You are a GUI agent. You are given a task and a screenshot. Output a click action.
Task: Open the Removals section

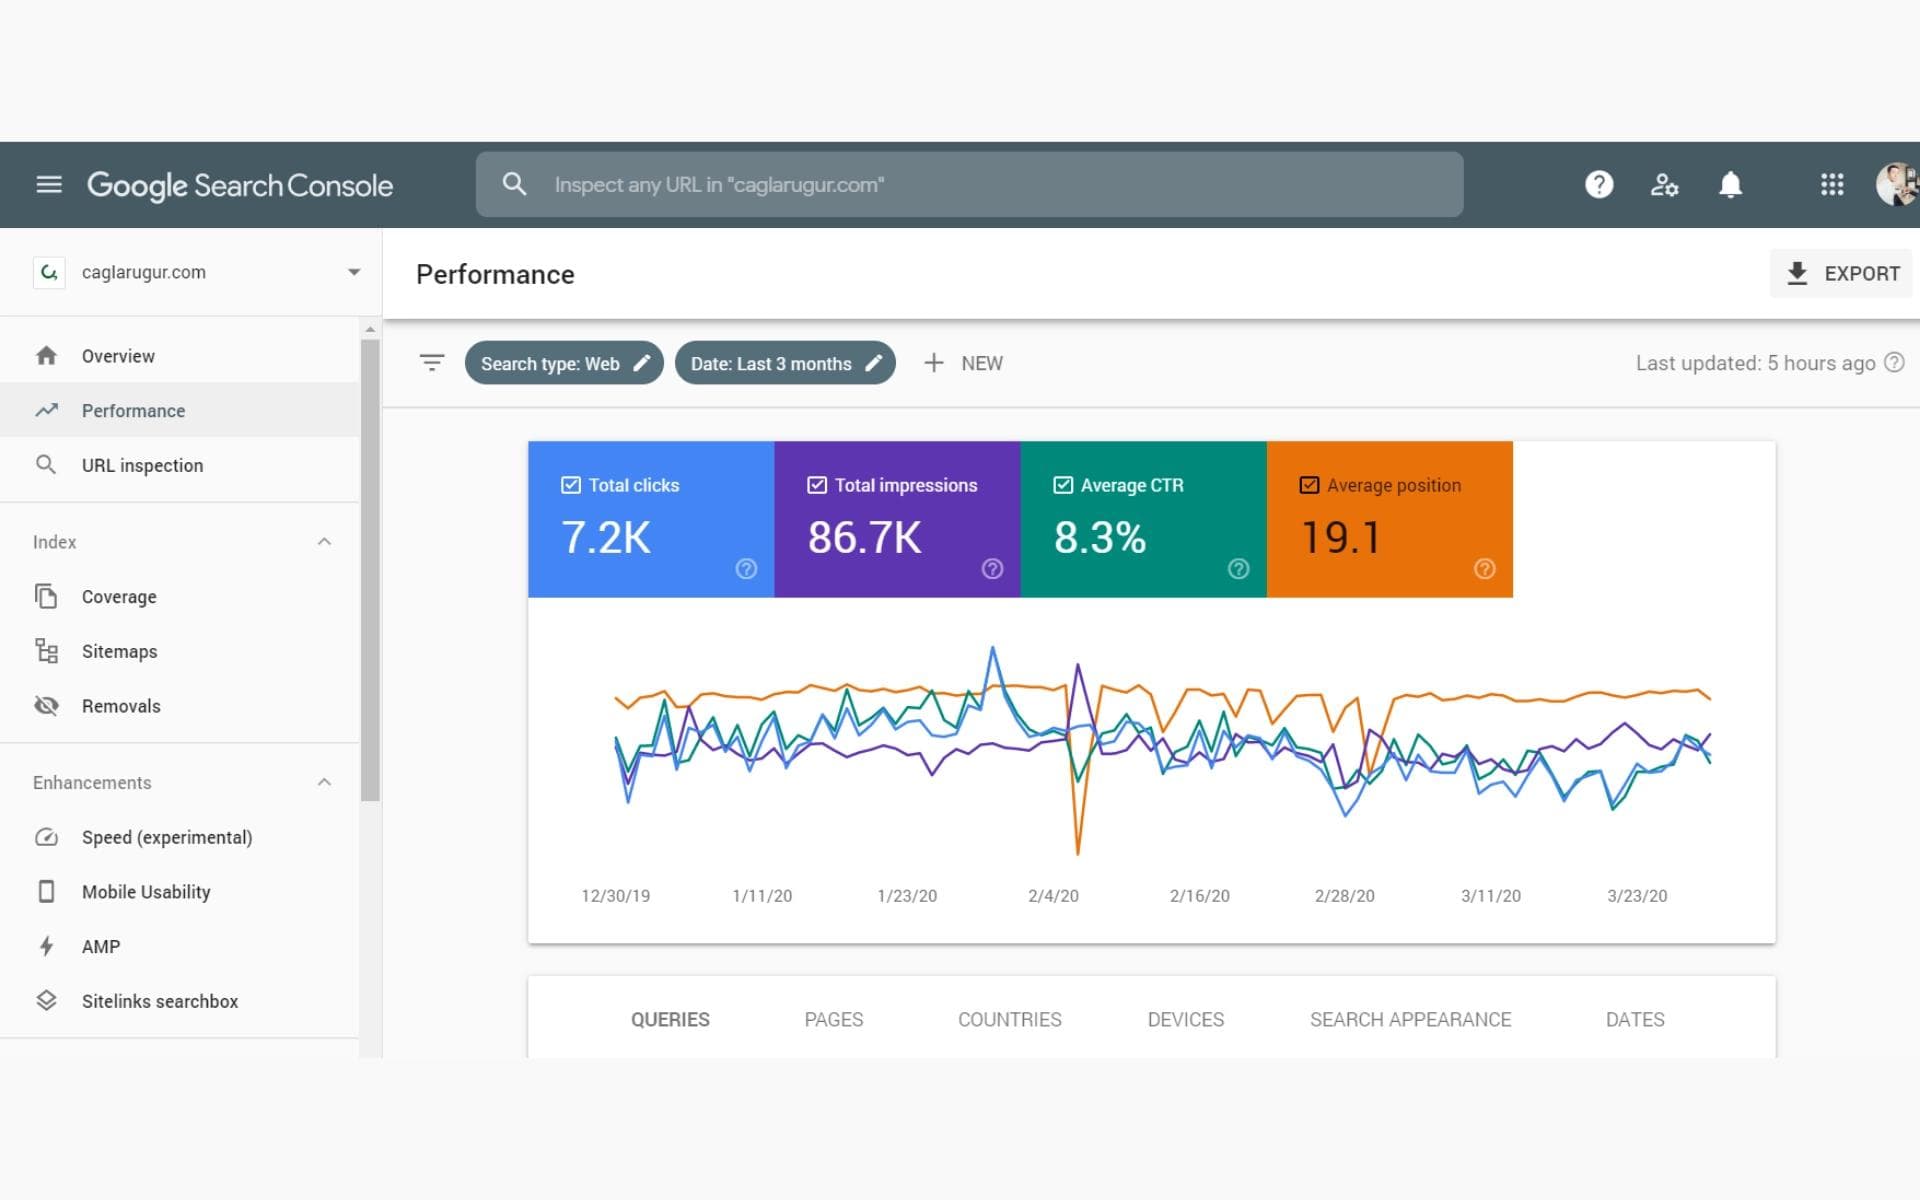click(121, 705)
